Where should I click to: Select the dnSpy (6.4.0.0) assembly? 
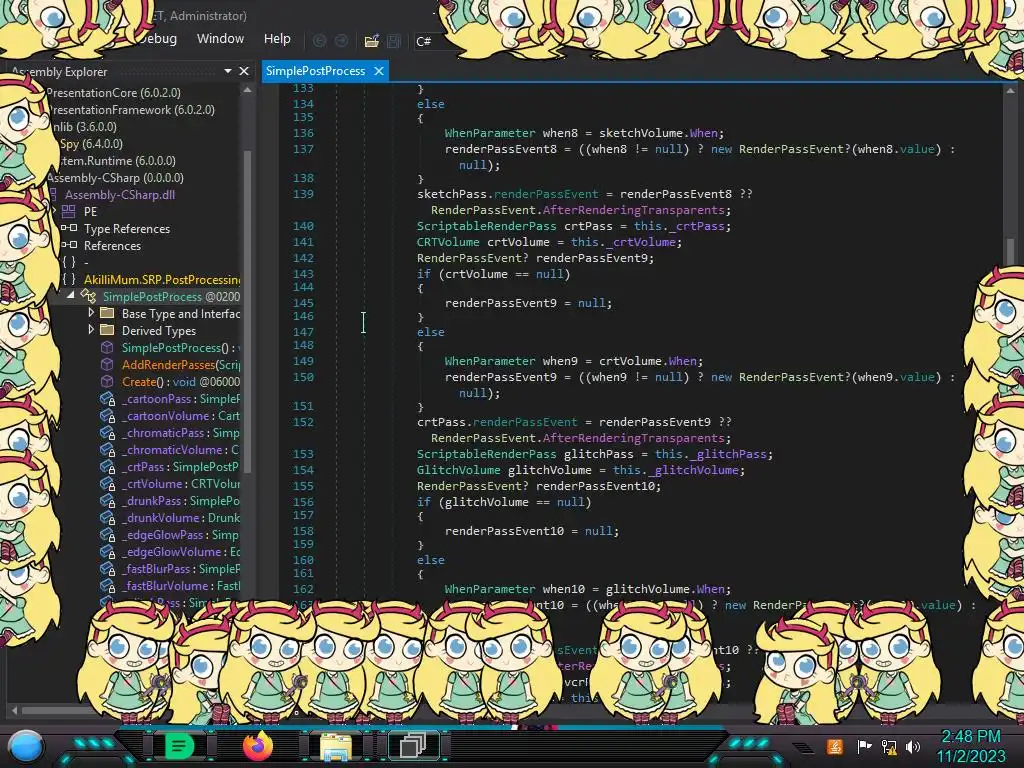91,144
